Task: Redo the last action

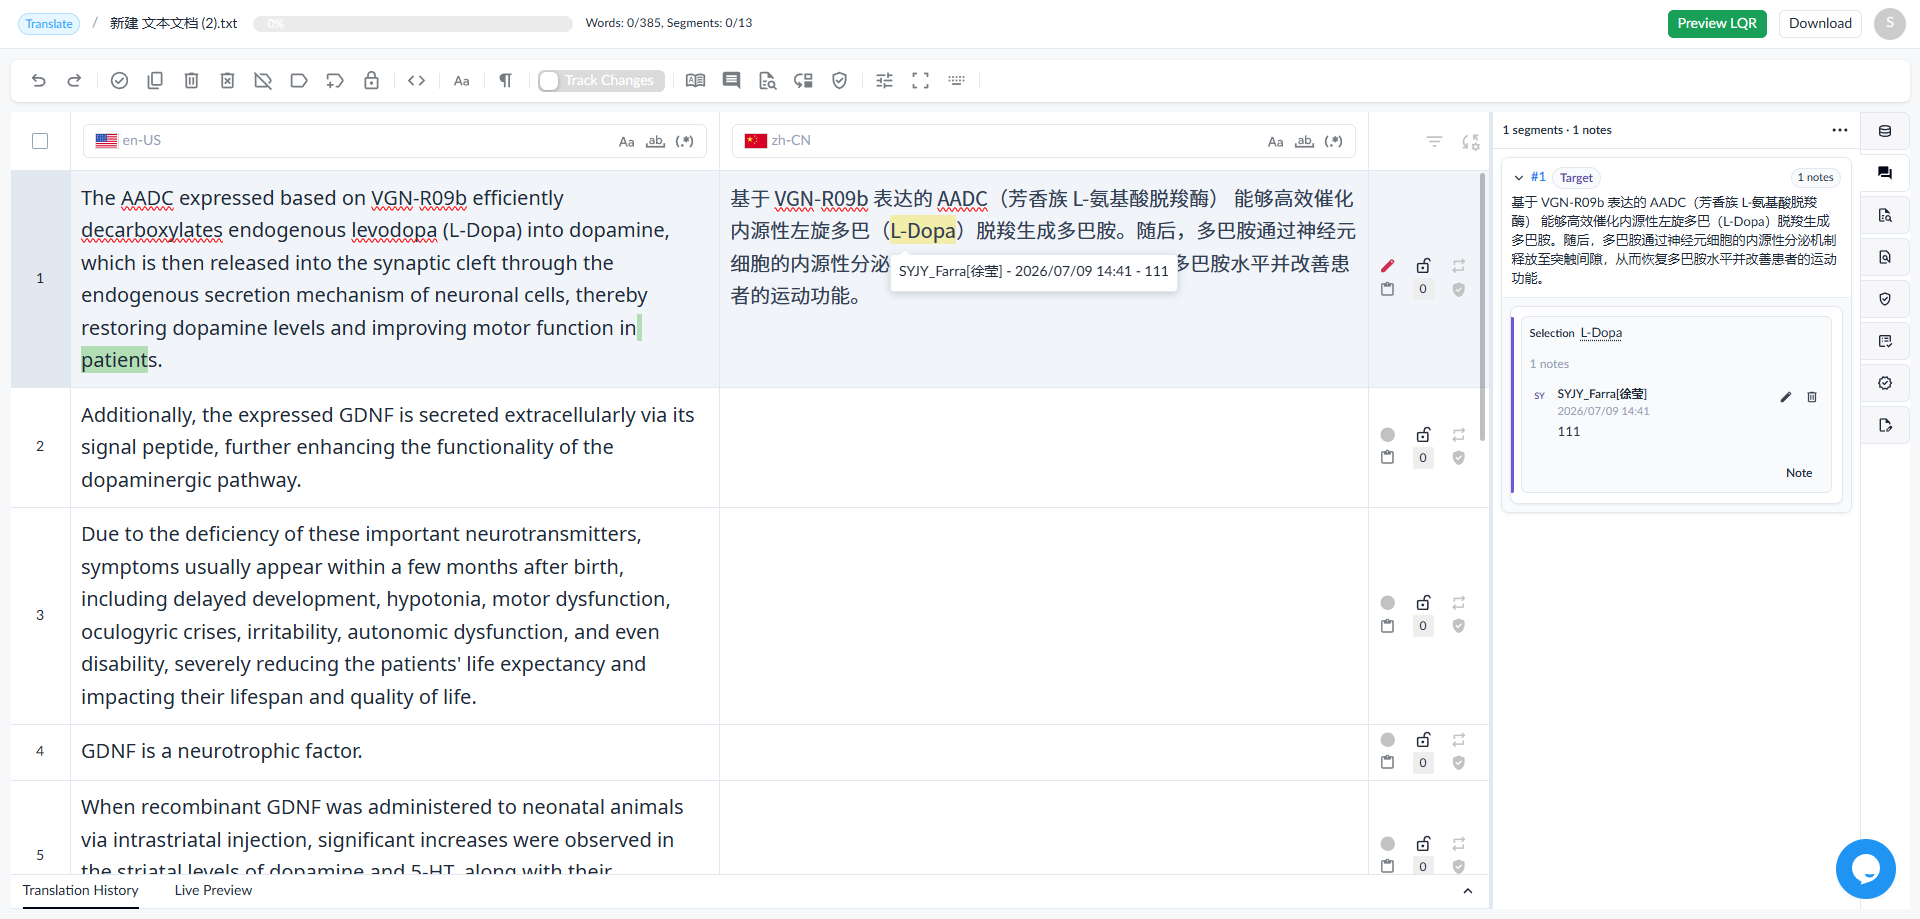Action: 74,81
